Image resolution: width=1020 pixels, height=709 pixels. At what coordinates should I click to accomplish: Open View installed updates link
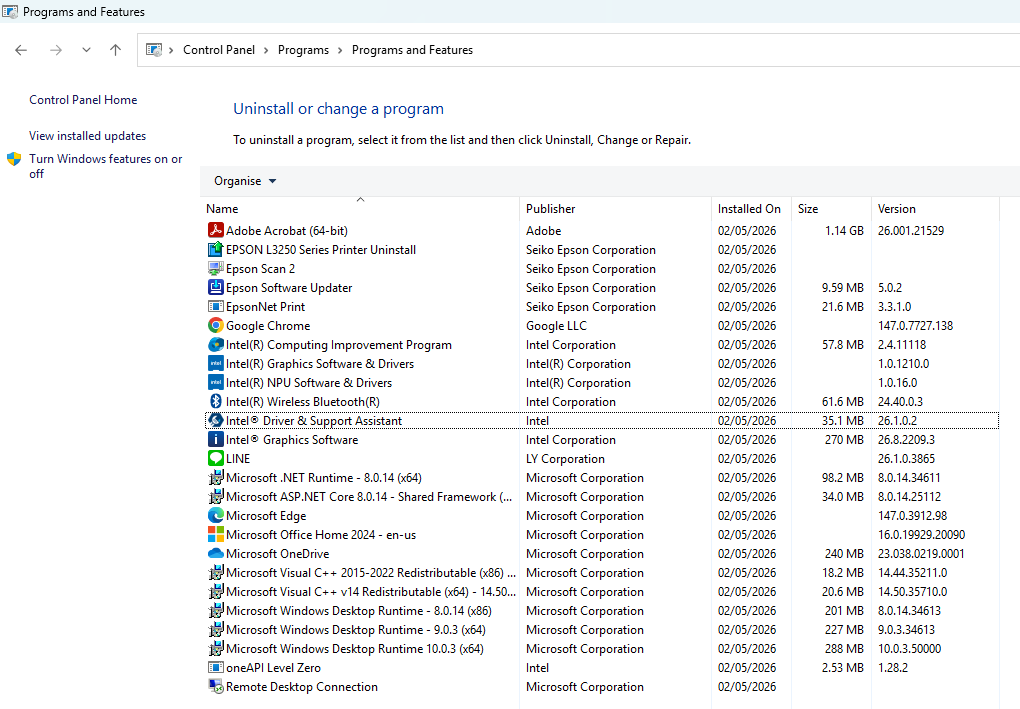[88, 135]
